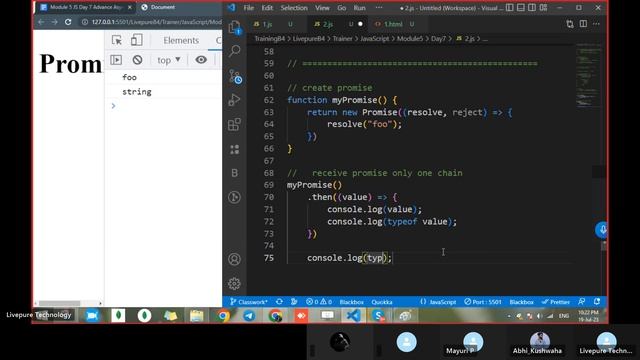Open the Run menu
640x360 pixels.
359,8
